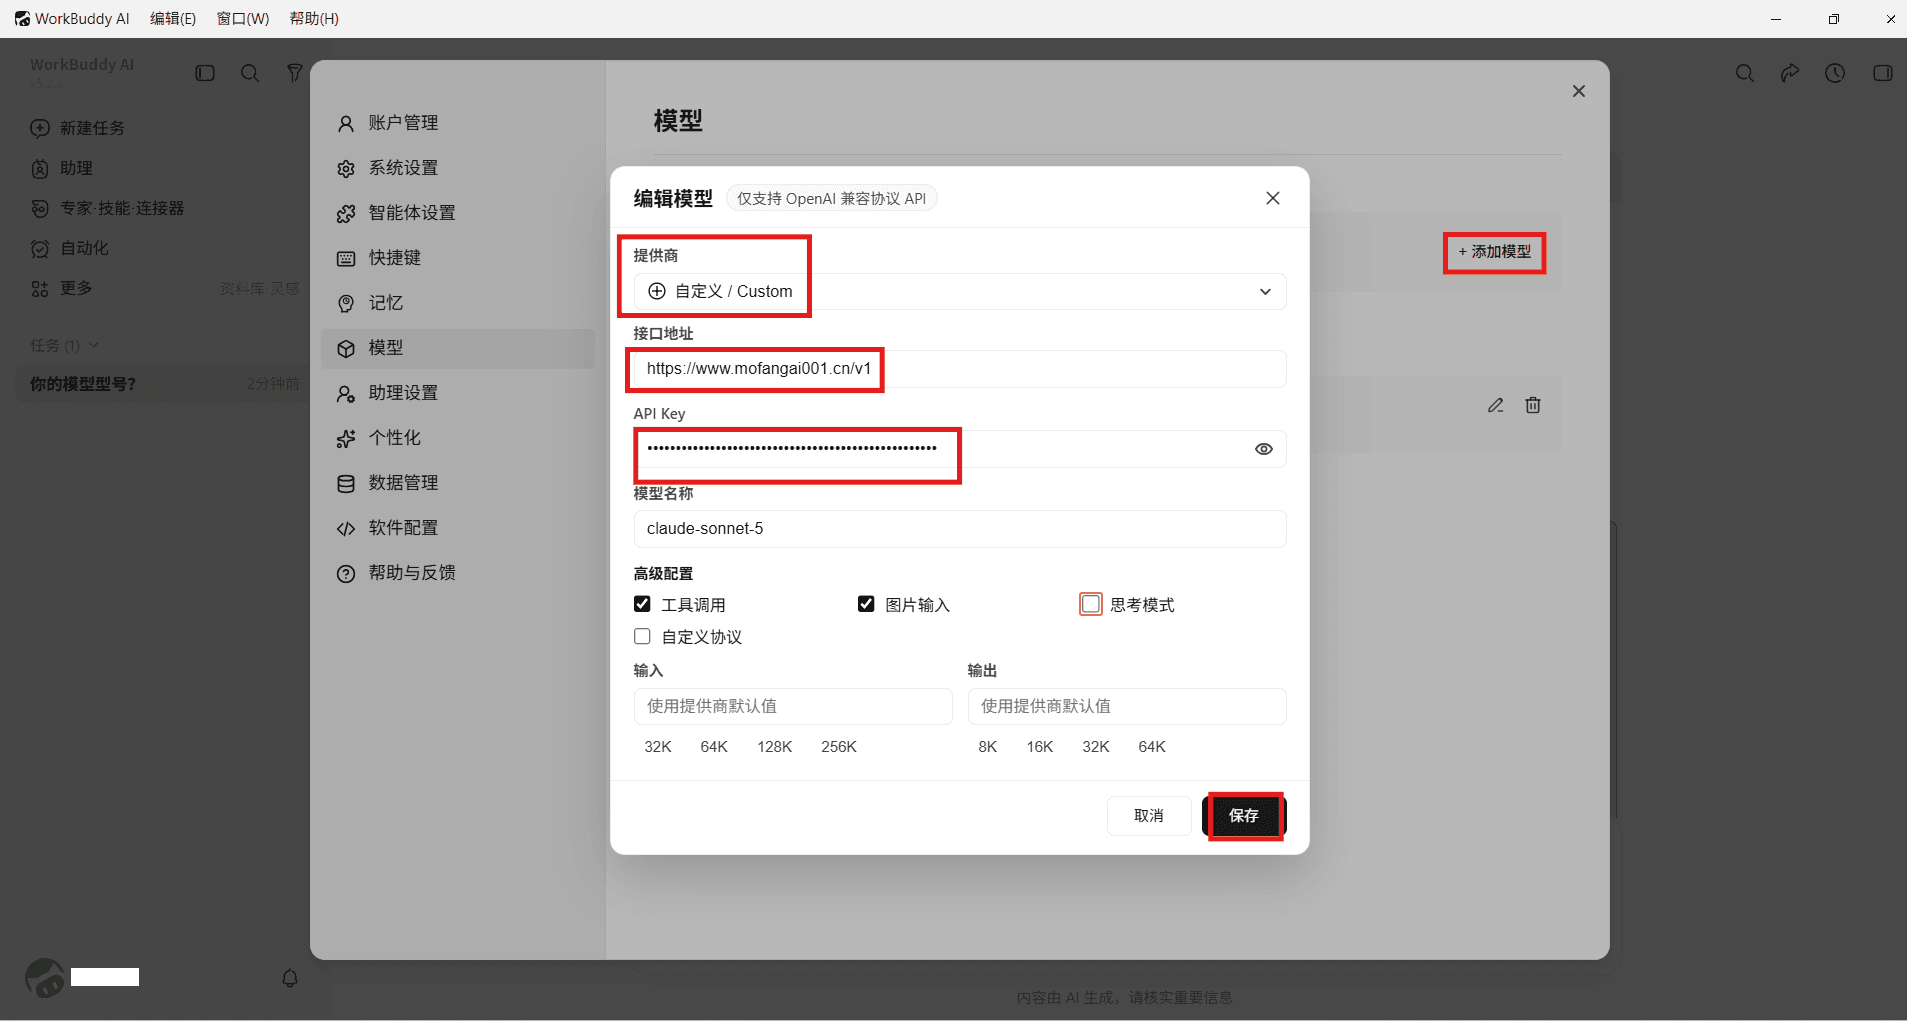Select 8K output preset
Viewport: 1907px width, 1021px height.
click(988, 747)
